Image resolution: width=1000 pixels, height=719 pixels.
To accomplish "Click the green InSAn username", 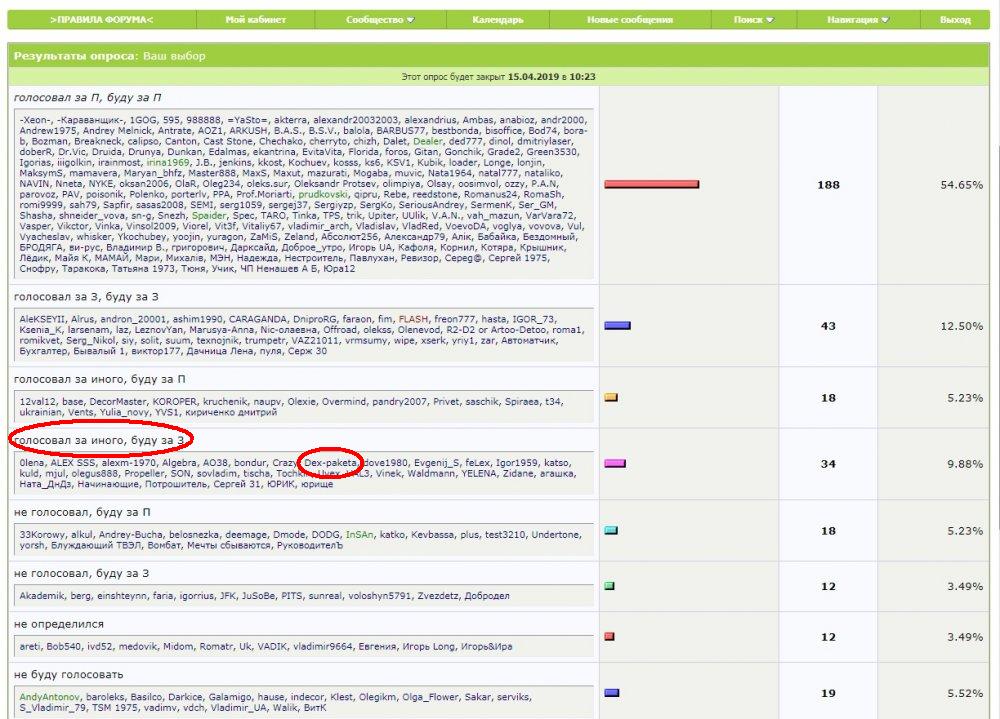I will click(360, 535).
